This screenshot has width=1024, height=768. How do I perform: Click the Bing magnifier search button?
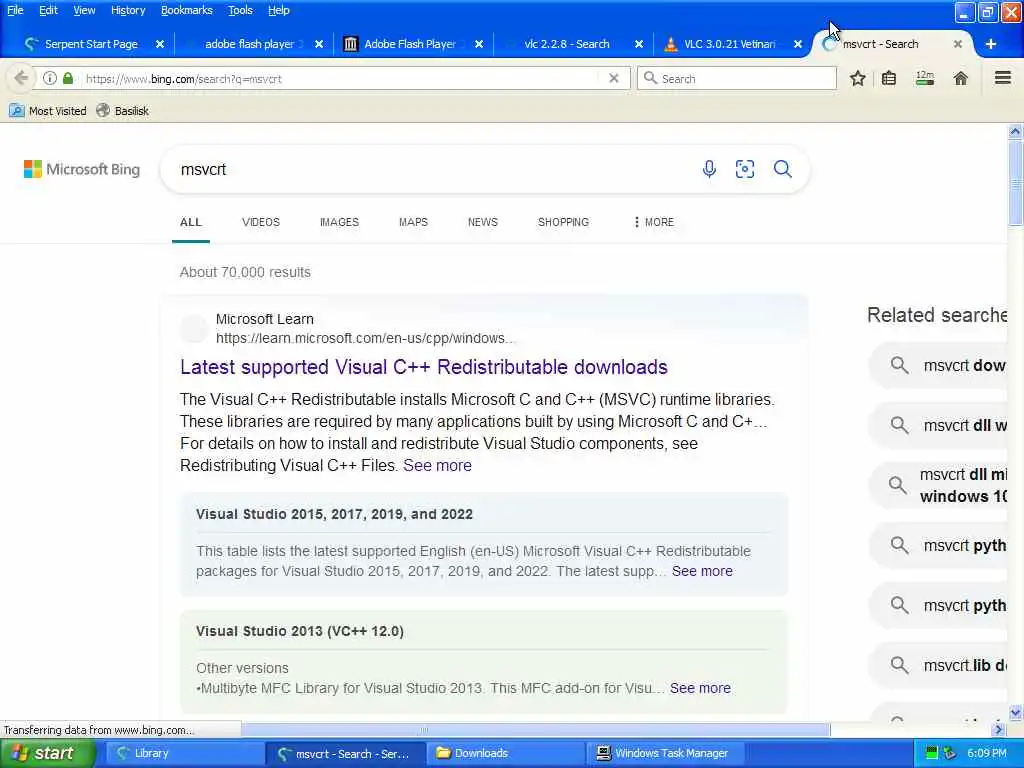coord(782,169)
